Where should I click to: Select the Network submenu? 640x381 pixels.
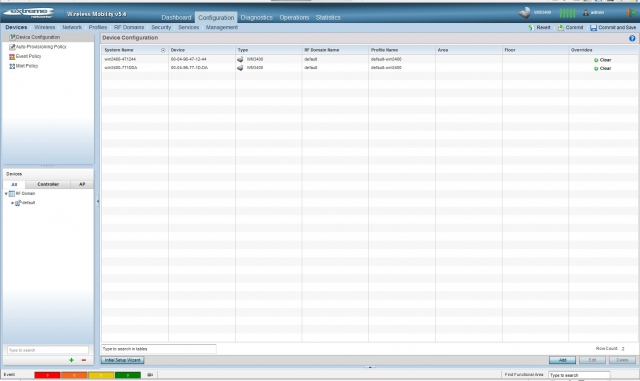pos(72,27)
